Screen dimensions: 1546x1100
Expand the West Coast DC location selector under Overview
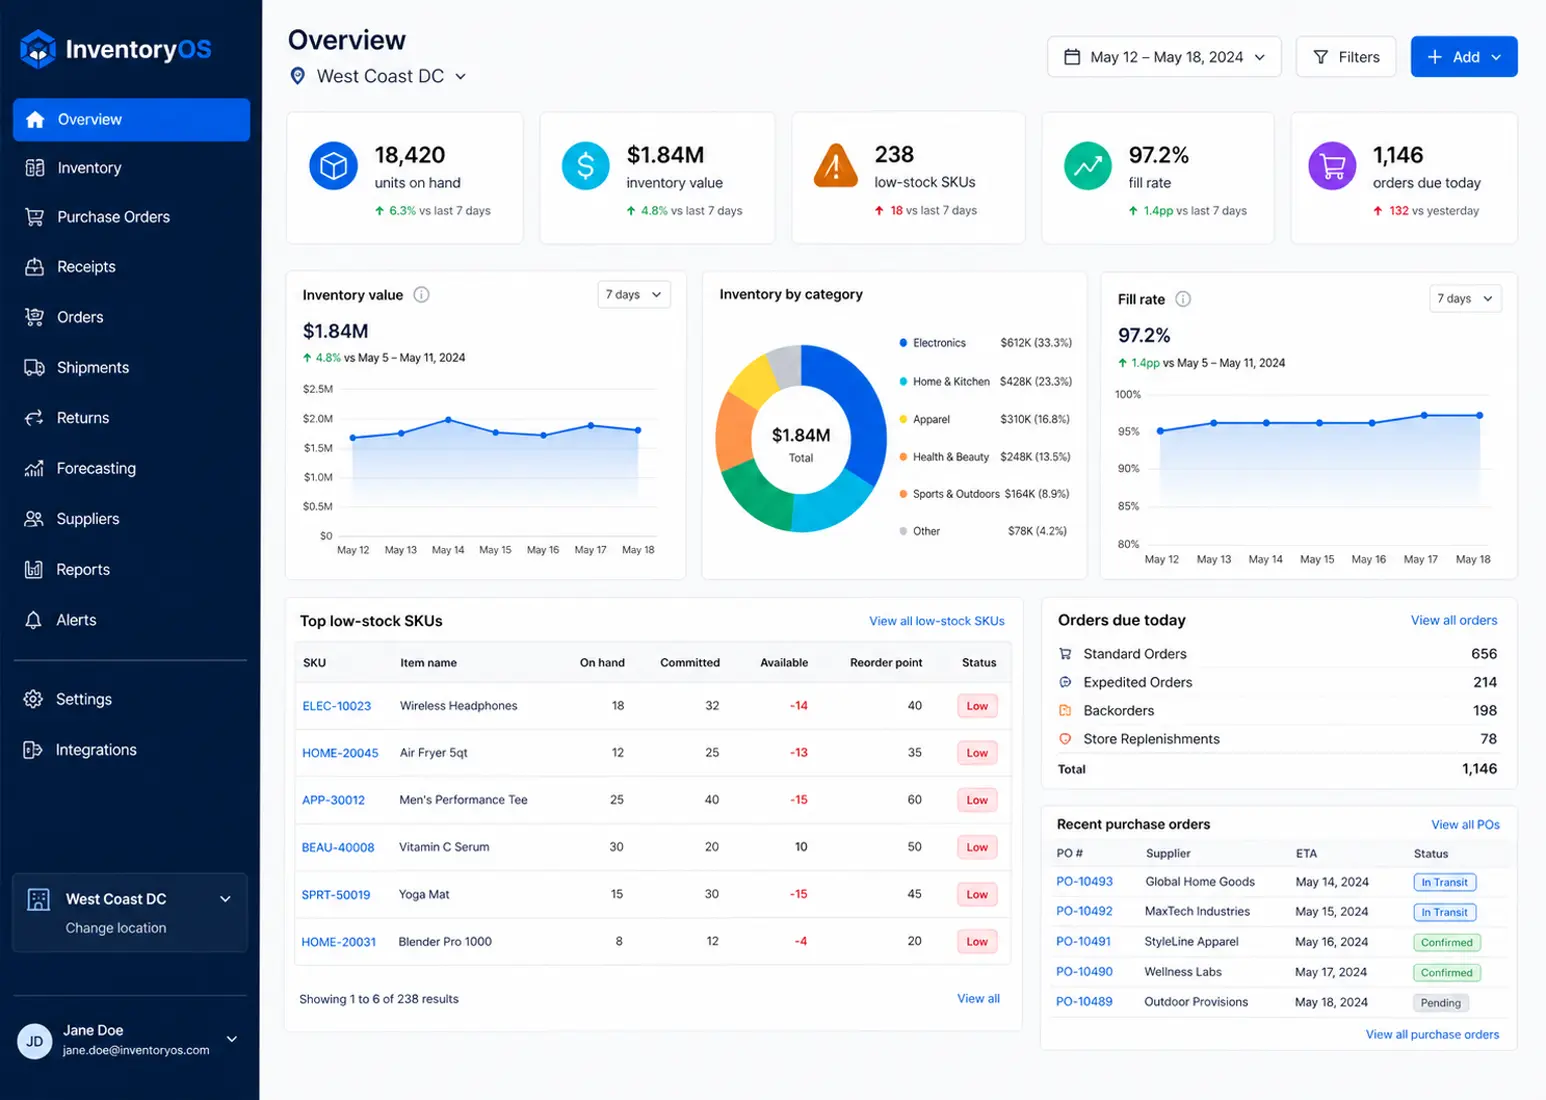[x=378, y=76]
